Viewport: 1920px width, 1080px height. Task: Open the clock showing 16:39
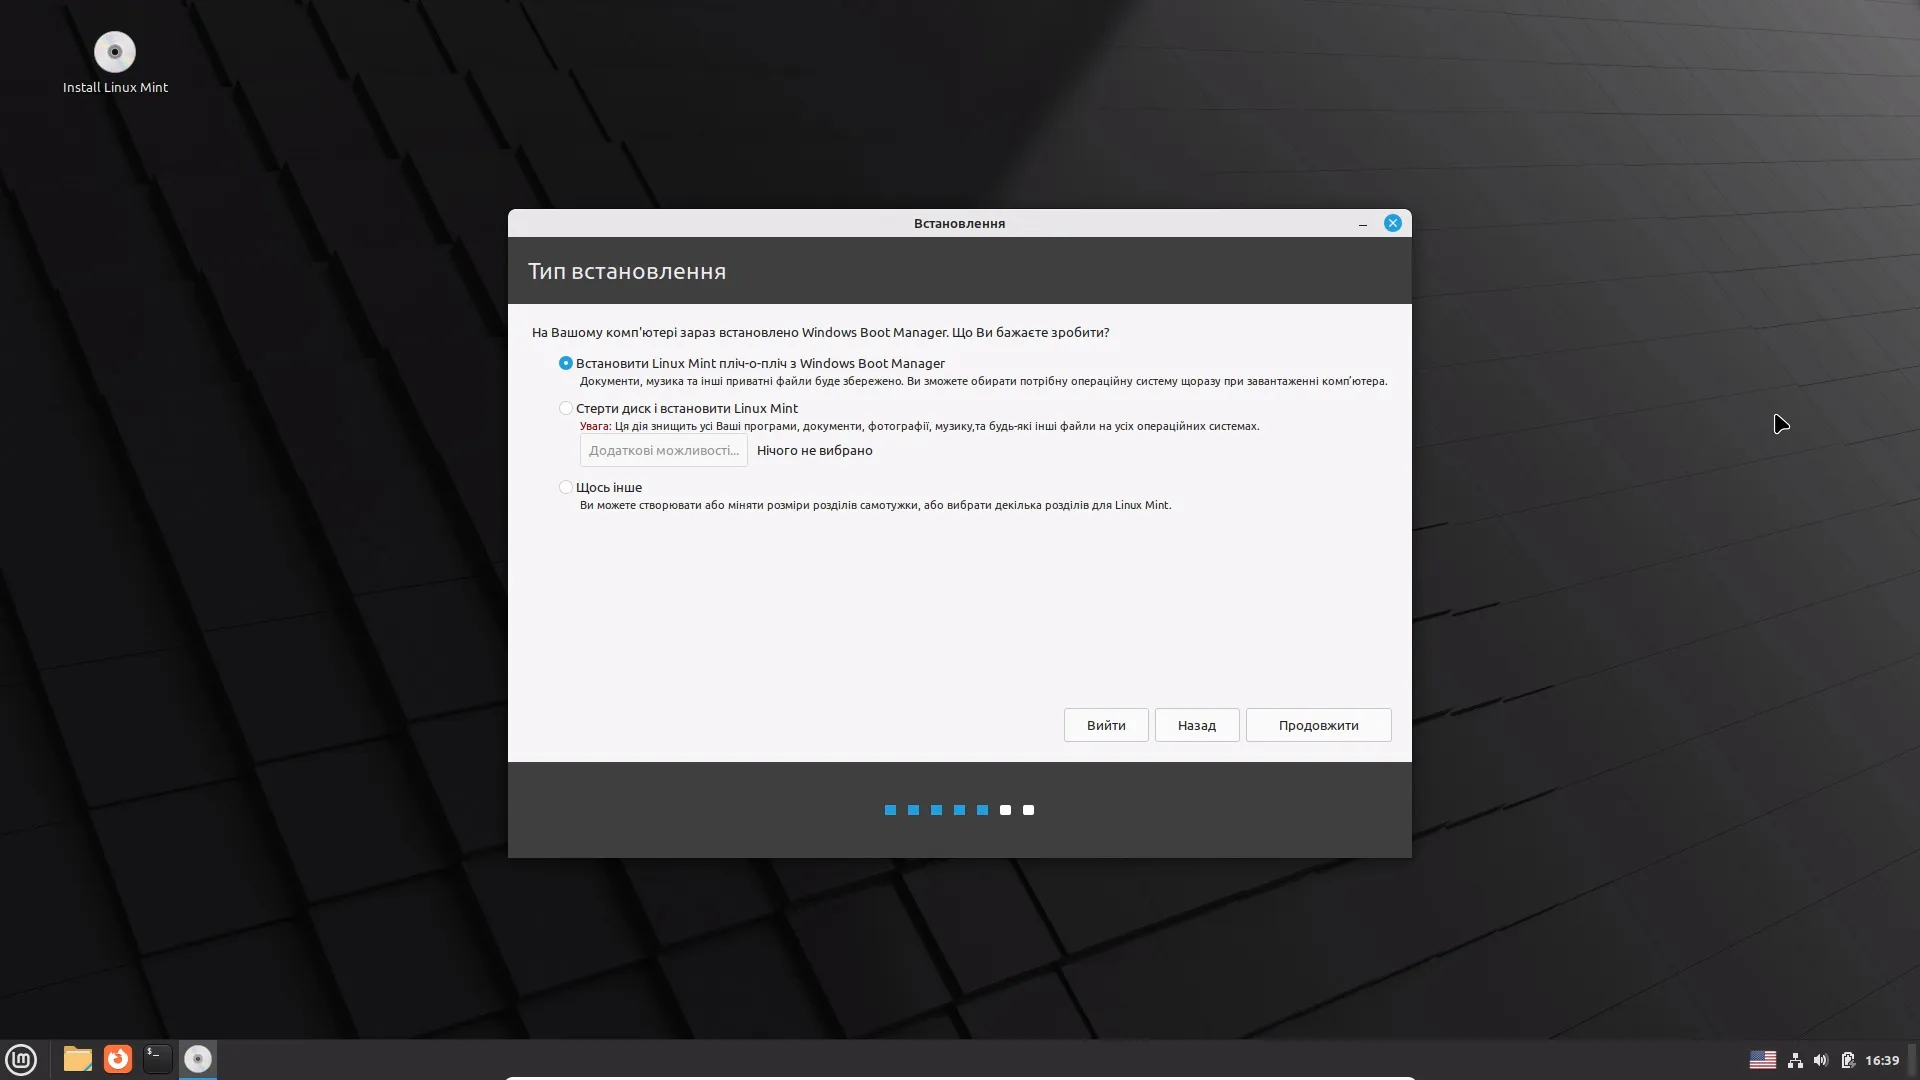(1882, 1060)
